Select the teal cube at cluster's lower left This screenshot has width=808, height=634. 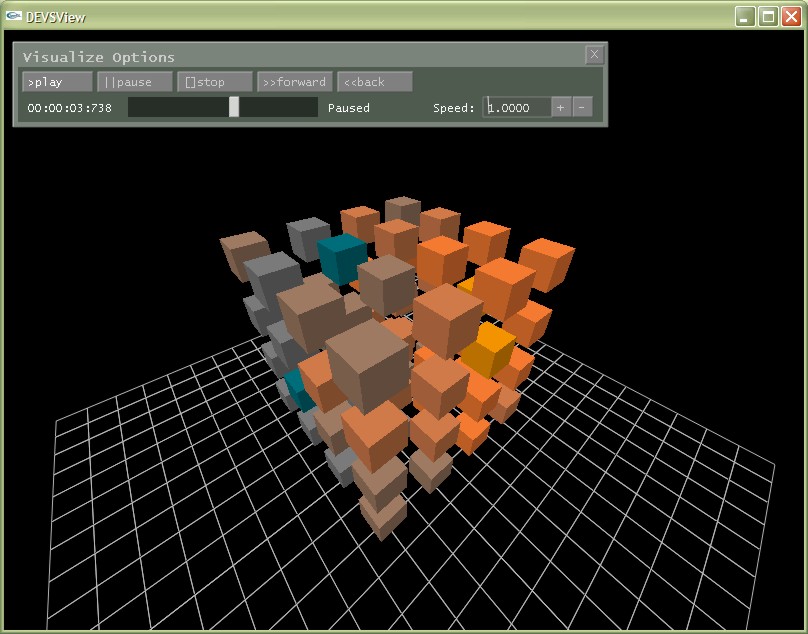[295, 387]
